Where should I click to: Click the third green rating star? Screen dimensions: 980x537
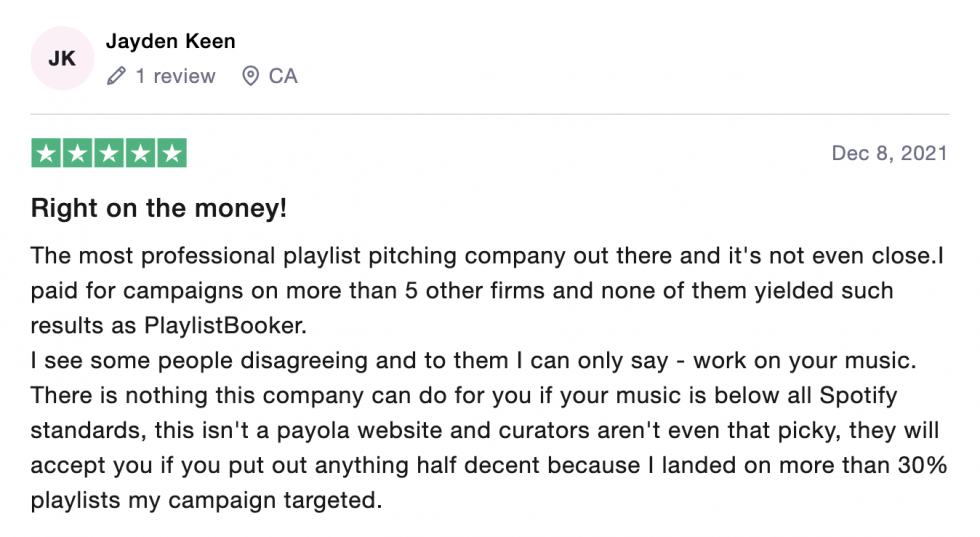[109, 153]
